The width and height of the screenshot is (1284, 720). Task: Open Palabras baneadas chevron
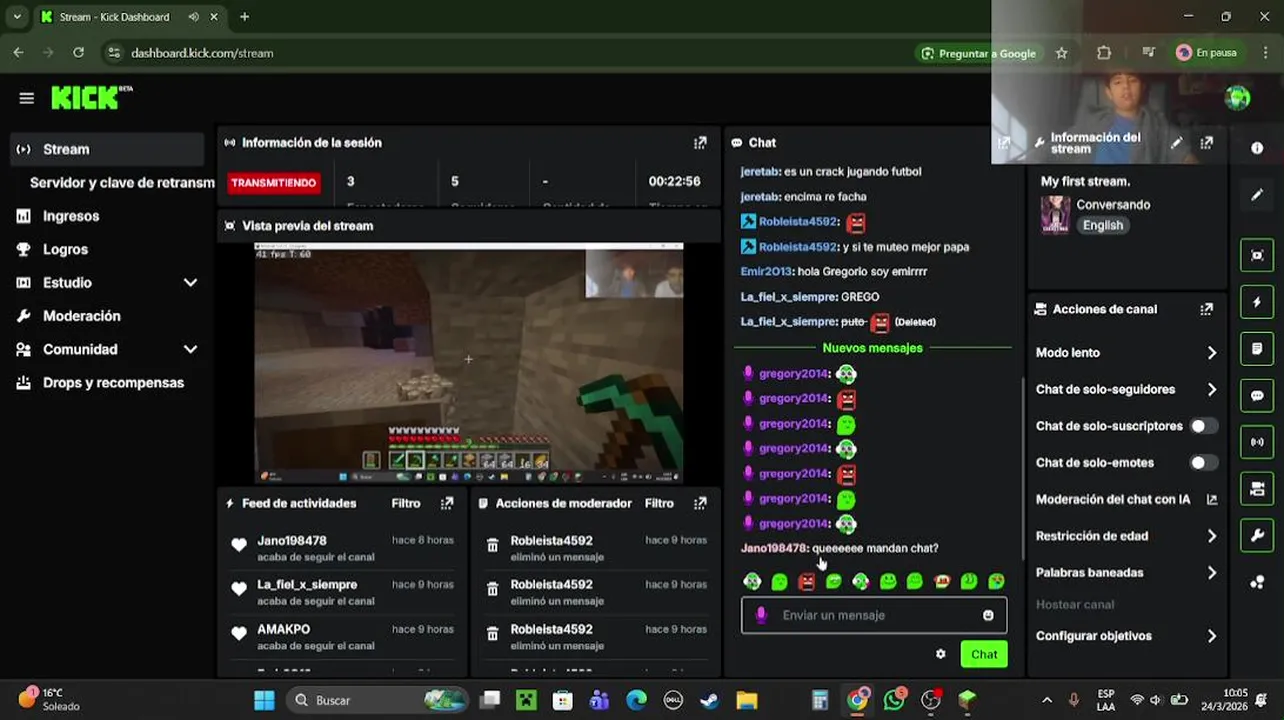point(1212,573)
